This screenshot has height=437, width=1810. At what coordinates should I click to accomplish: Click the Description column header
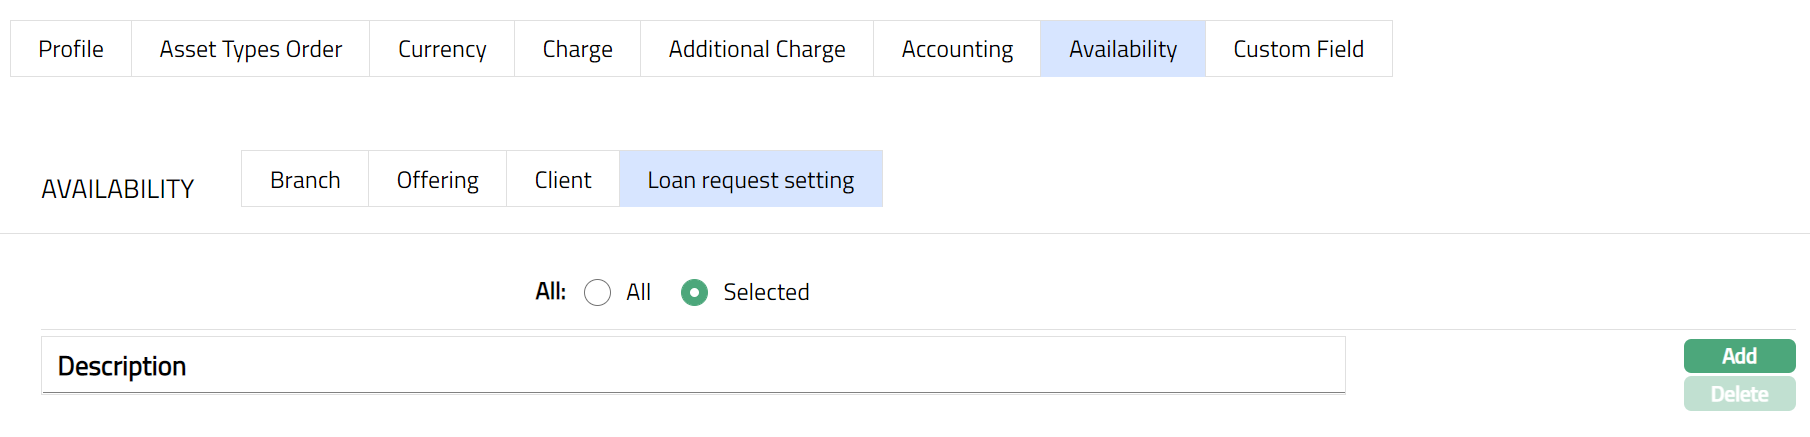click(122, 366)
